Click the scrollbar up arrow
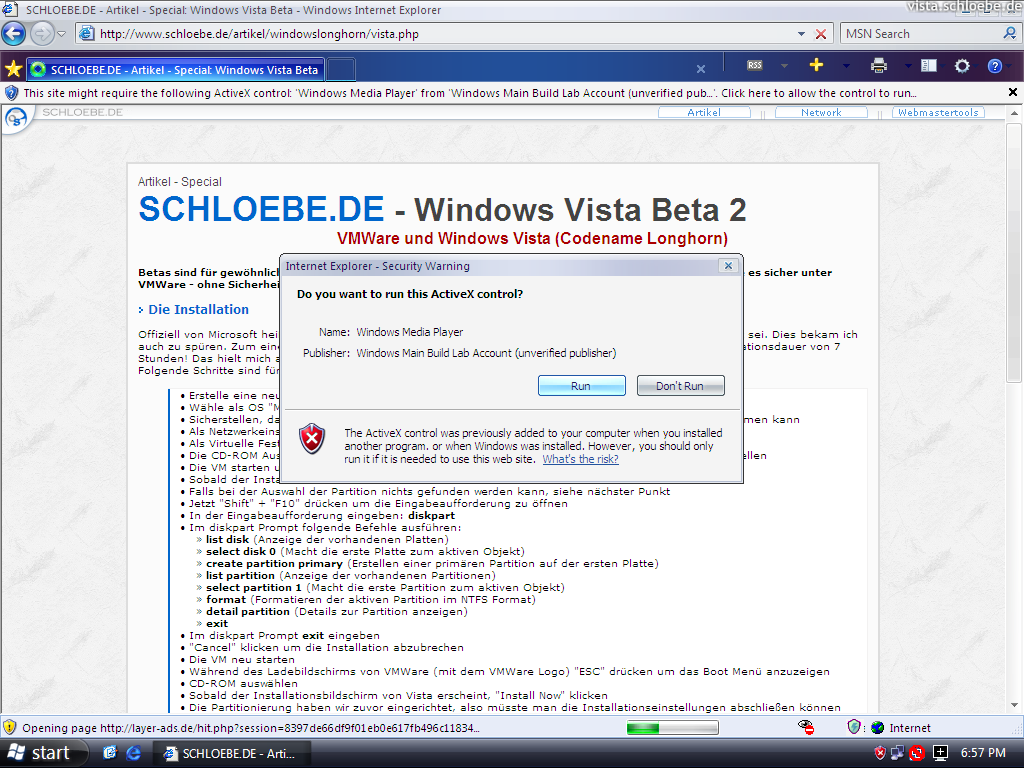 click(x=1014, y=113)
